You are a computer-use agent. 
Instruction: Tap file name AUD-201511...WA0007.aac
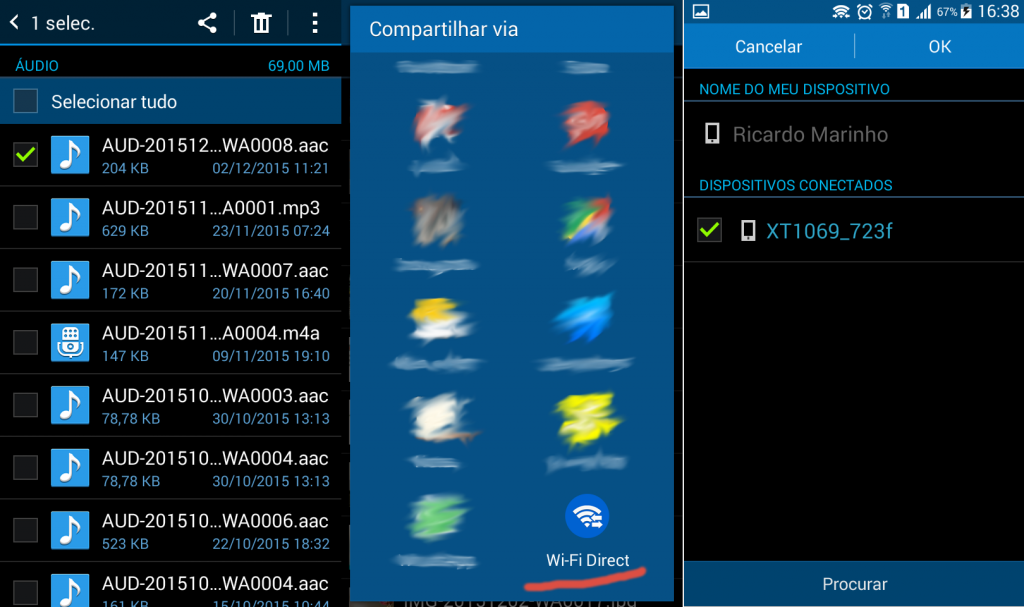click(215, 271)
